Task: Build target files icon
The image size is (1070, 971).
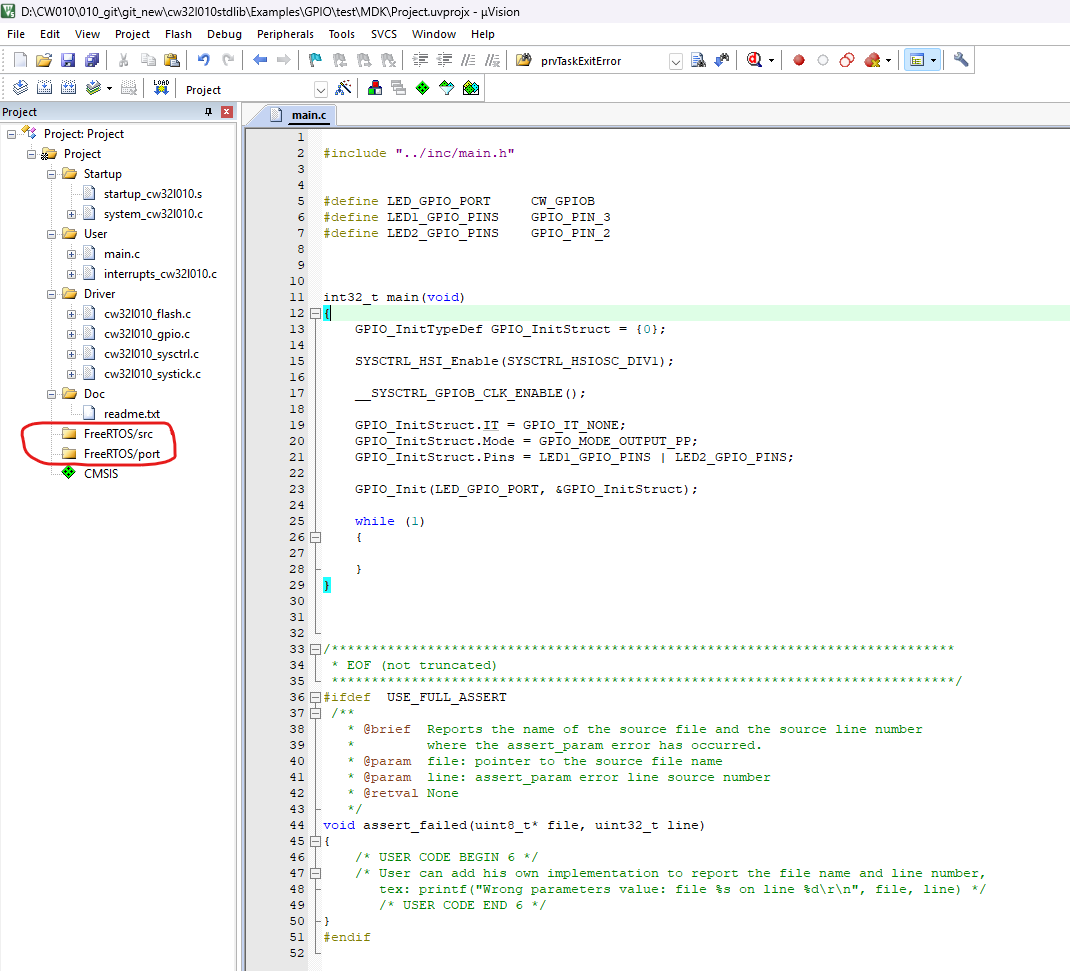Action: click(44, 88)
